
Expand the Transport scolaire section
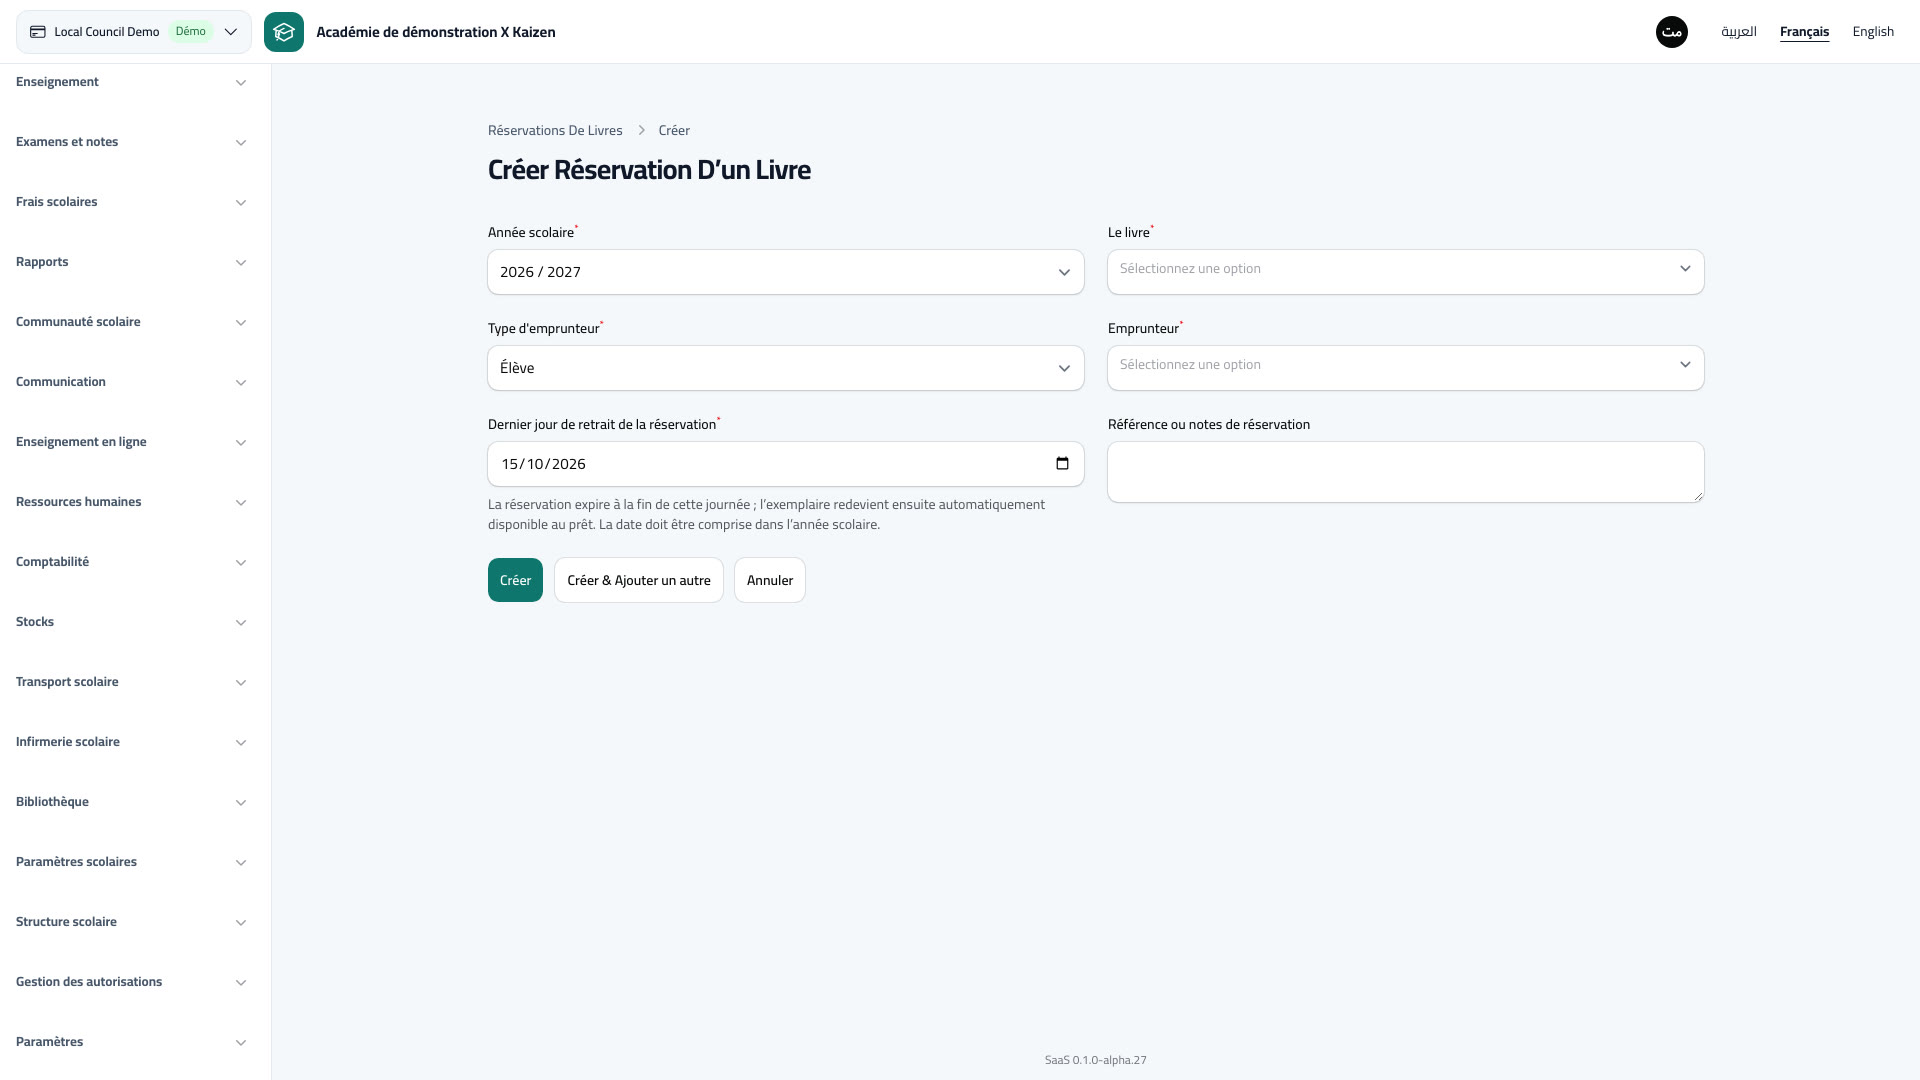tap(131, 682)
